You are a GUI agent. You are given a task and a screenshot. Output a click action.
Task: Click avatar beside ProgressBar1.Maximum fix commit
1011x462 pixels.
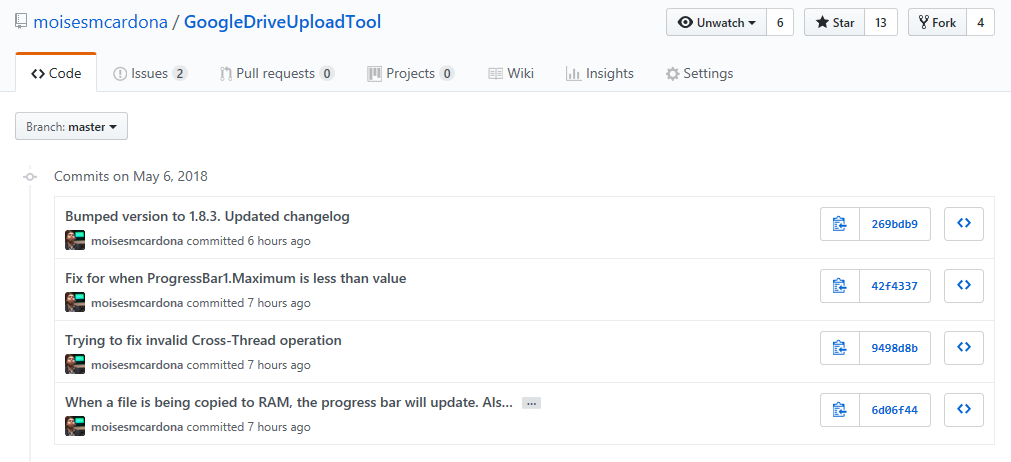75,302
